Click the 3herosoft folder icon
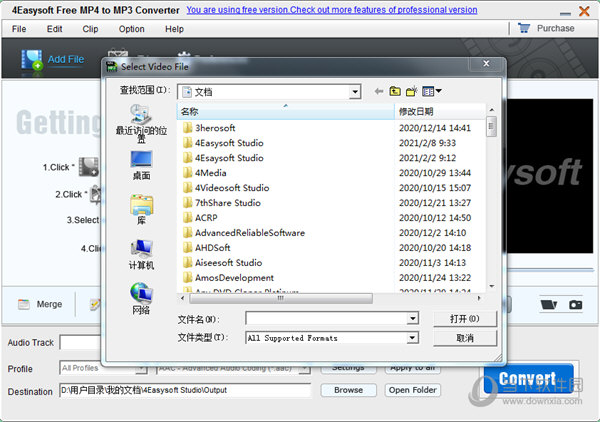The image size is (600, 422). coord(187,128)
